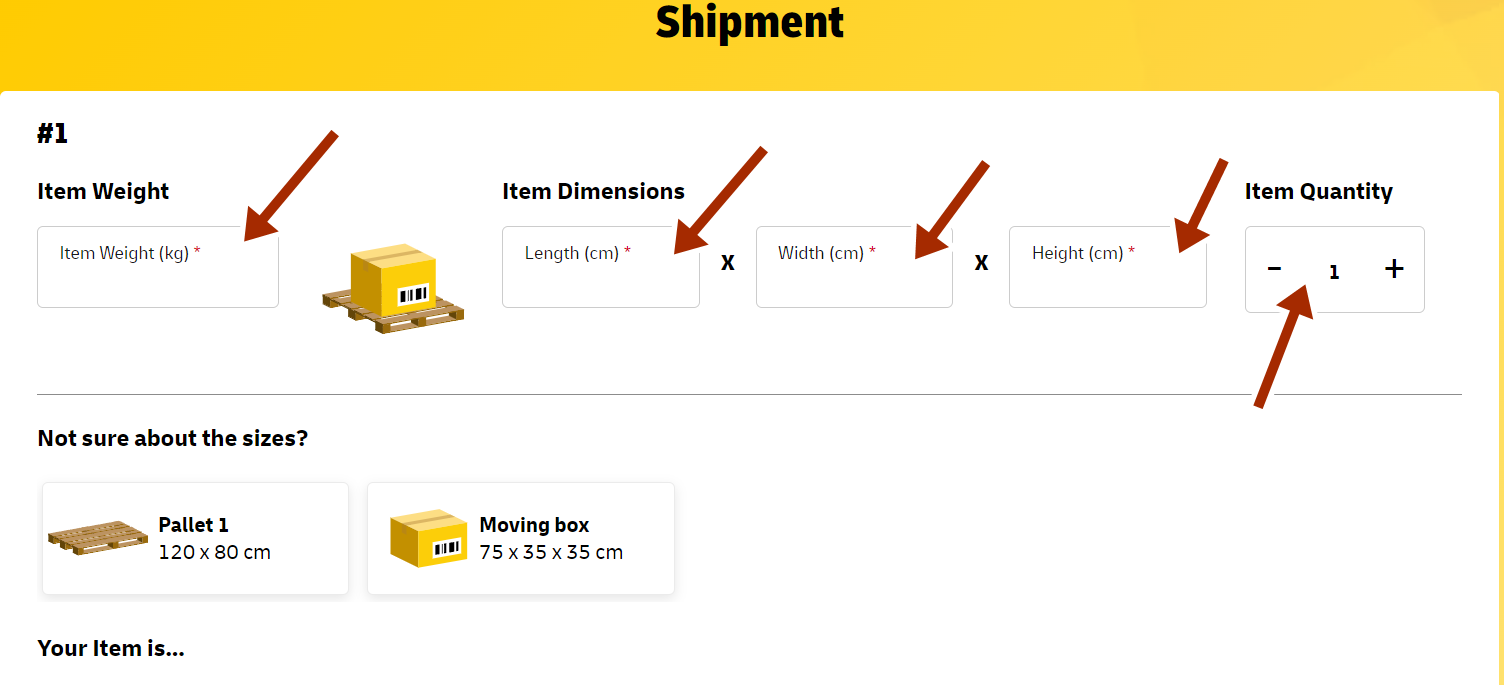Image resolution: width=1504 pixels, height=685 pixels.
Task: Increase the item quantity with the plus button
Action: tap(1394, 269)
